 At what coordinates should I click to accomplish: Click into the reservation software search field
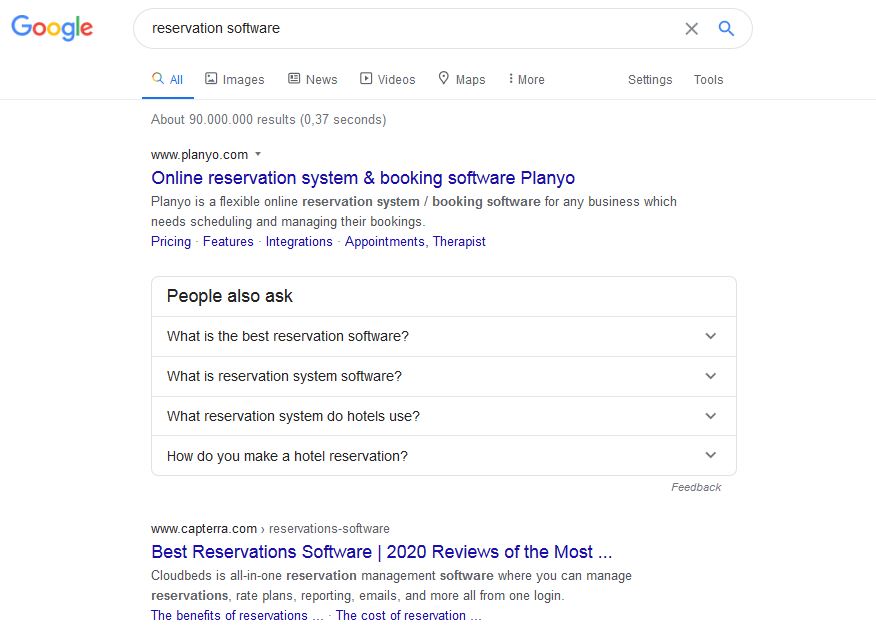[413, 28]
